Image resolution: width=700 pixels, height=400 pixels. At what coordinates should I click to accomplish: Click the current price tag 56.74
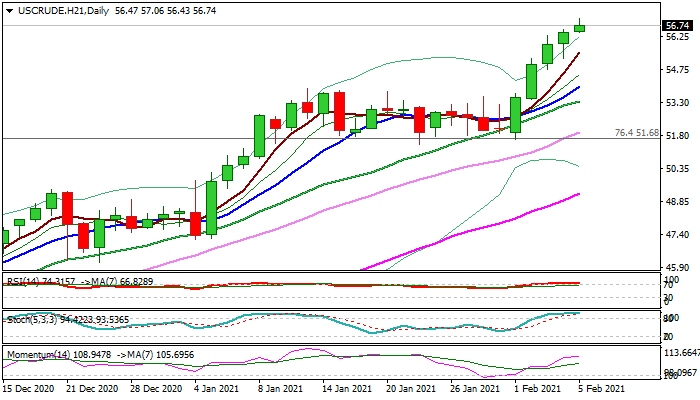click(676, 26)
